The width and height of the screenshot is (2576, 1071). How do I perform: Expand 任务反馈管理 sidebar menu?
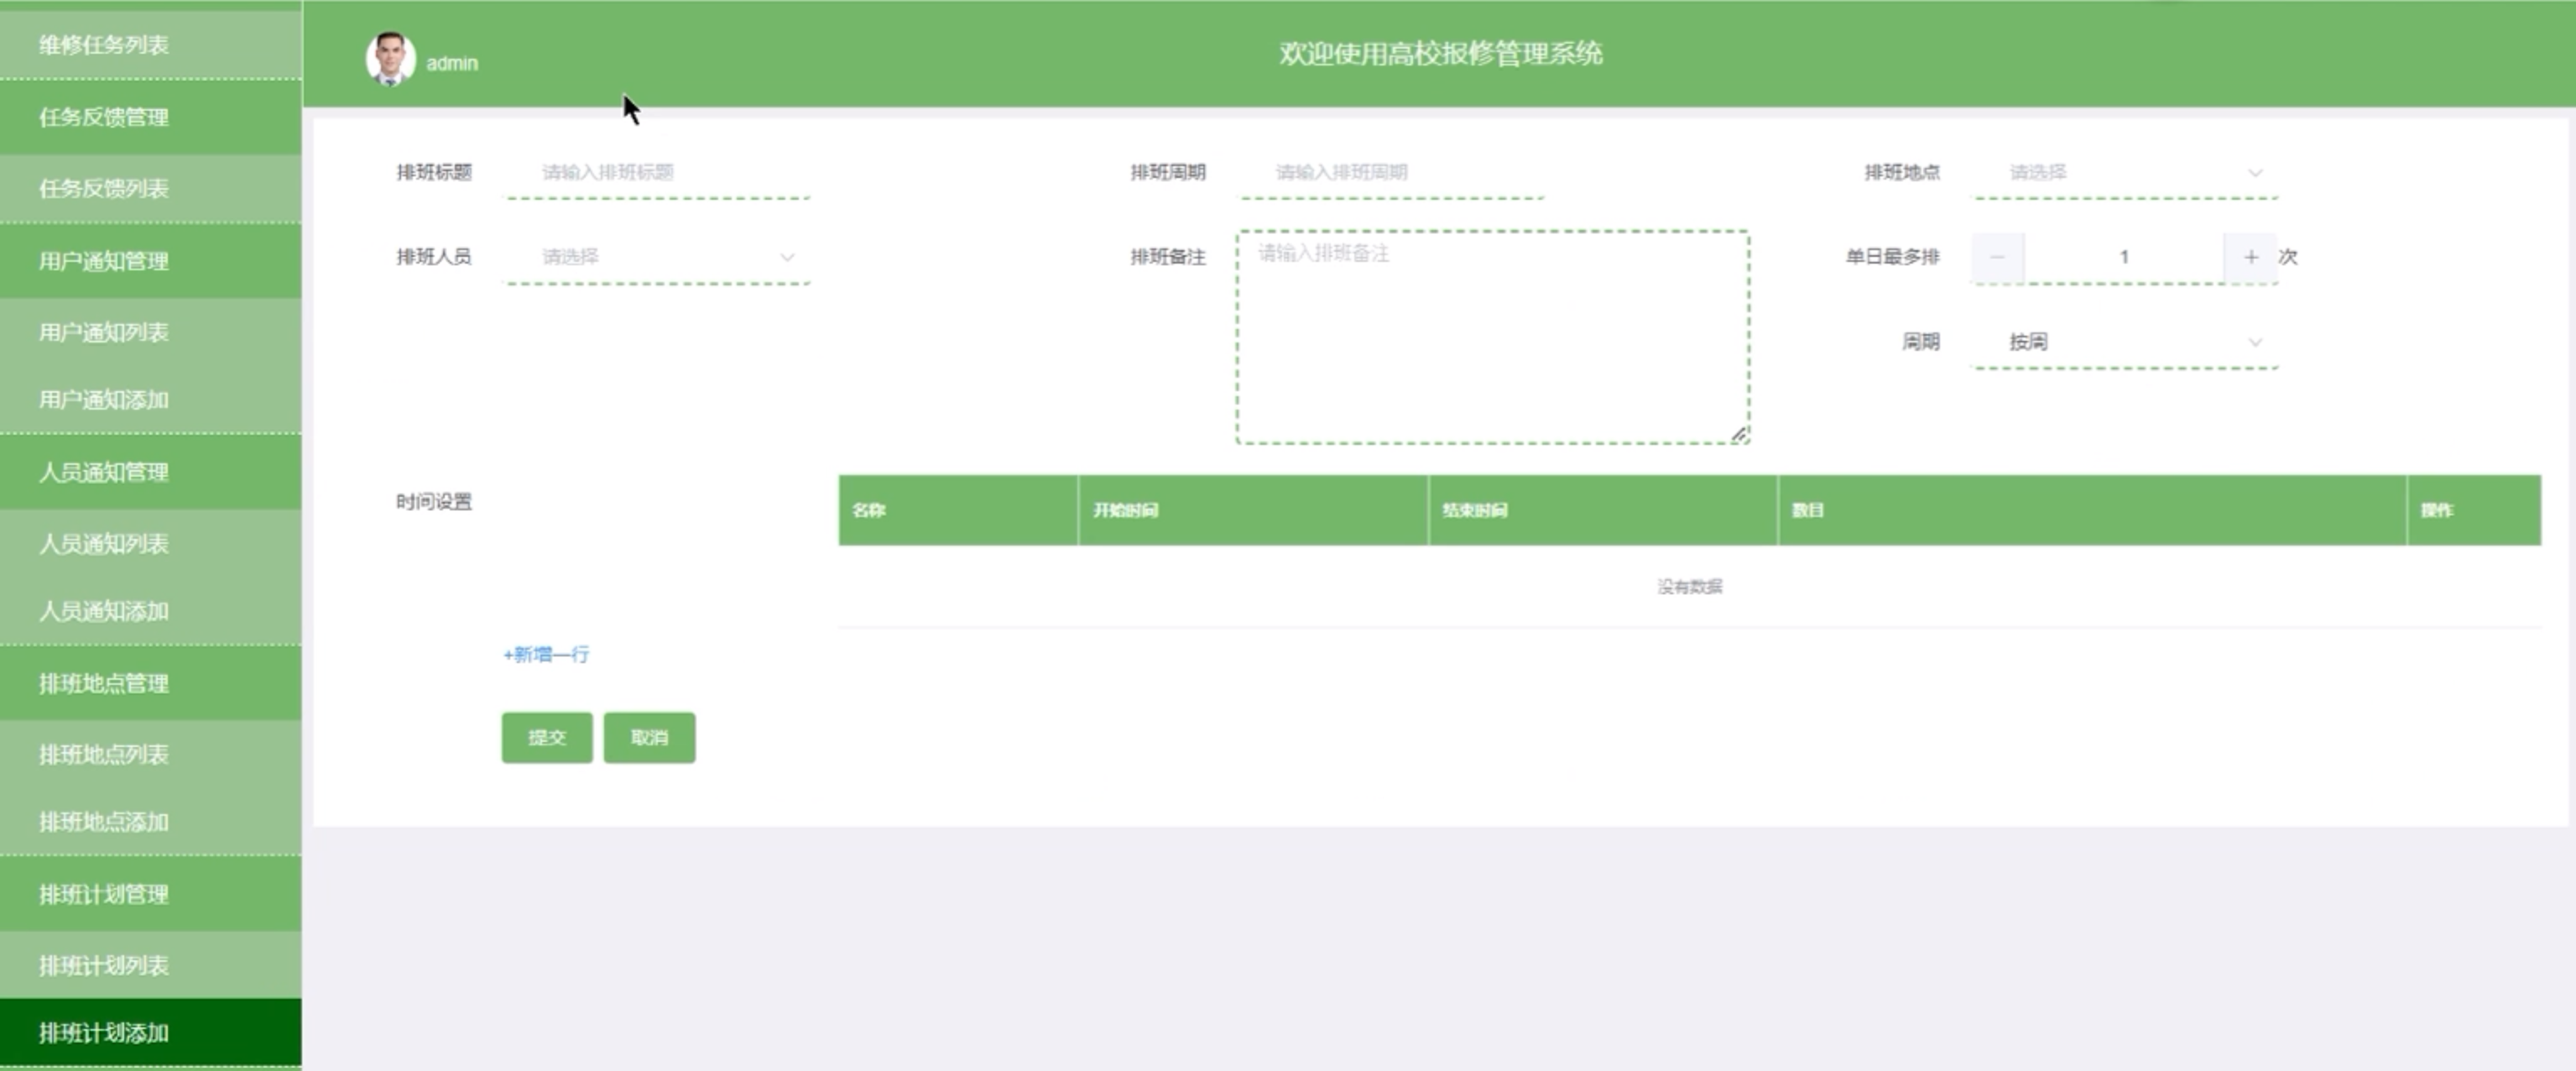[104, 118]
